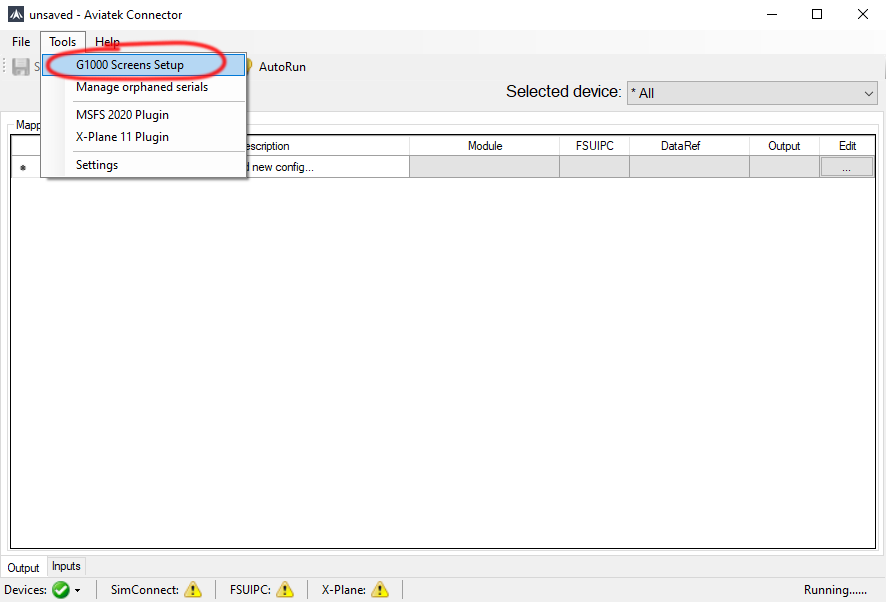Click the green Devices status checkmark

61,590
